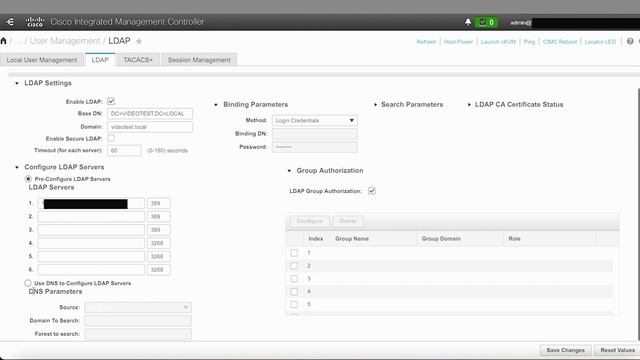Select Use DNS to Configure LDAP Servers

(28, 283)
